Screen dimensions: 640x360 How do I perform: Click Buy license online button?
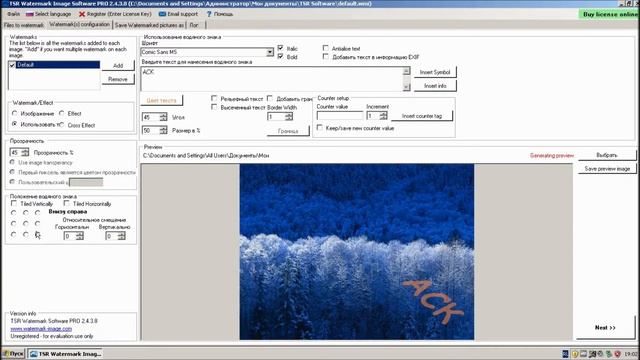pyautogui.click(x=609, y=14)
